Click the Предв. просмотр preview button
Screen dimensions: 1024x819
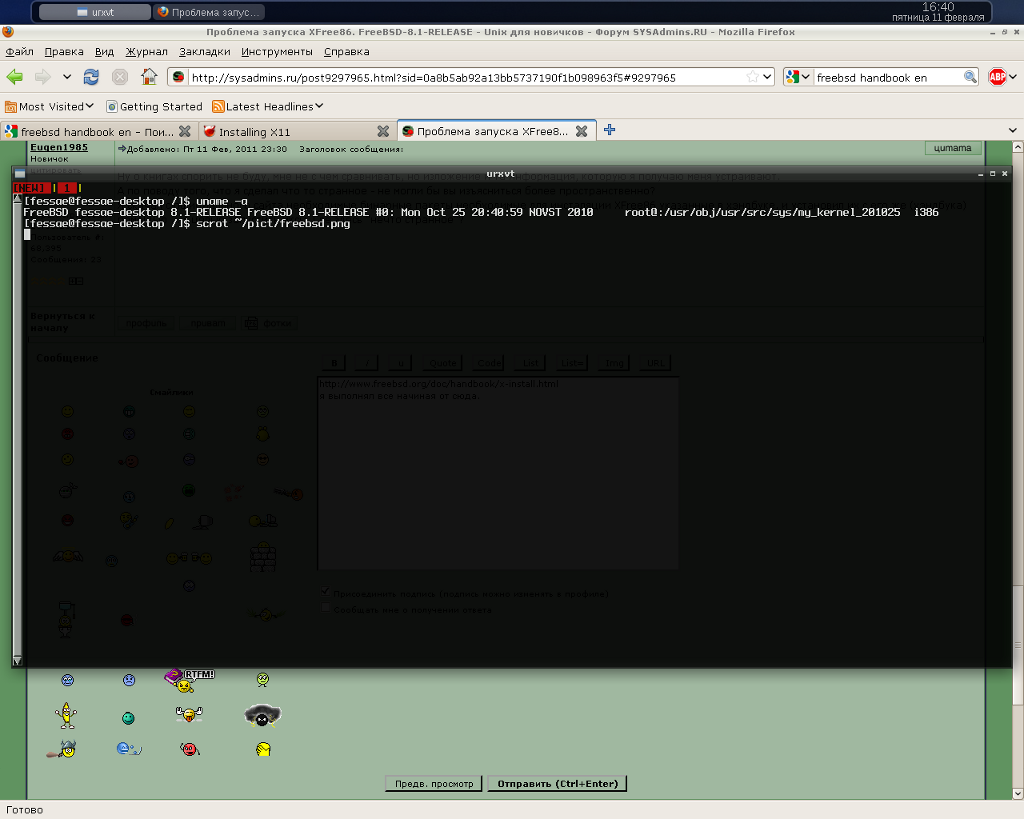434,784
